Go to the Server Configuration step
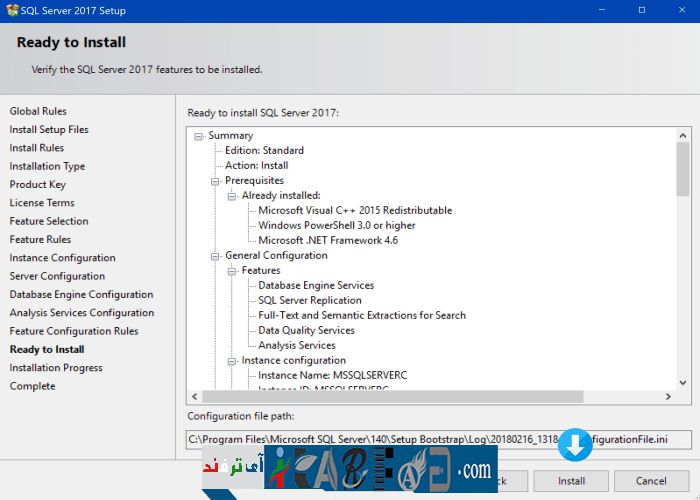Image resolution: width=700 pixels, height=500 pixels. click(57, 276)
